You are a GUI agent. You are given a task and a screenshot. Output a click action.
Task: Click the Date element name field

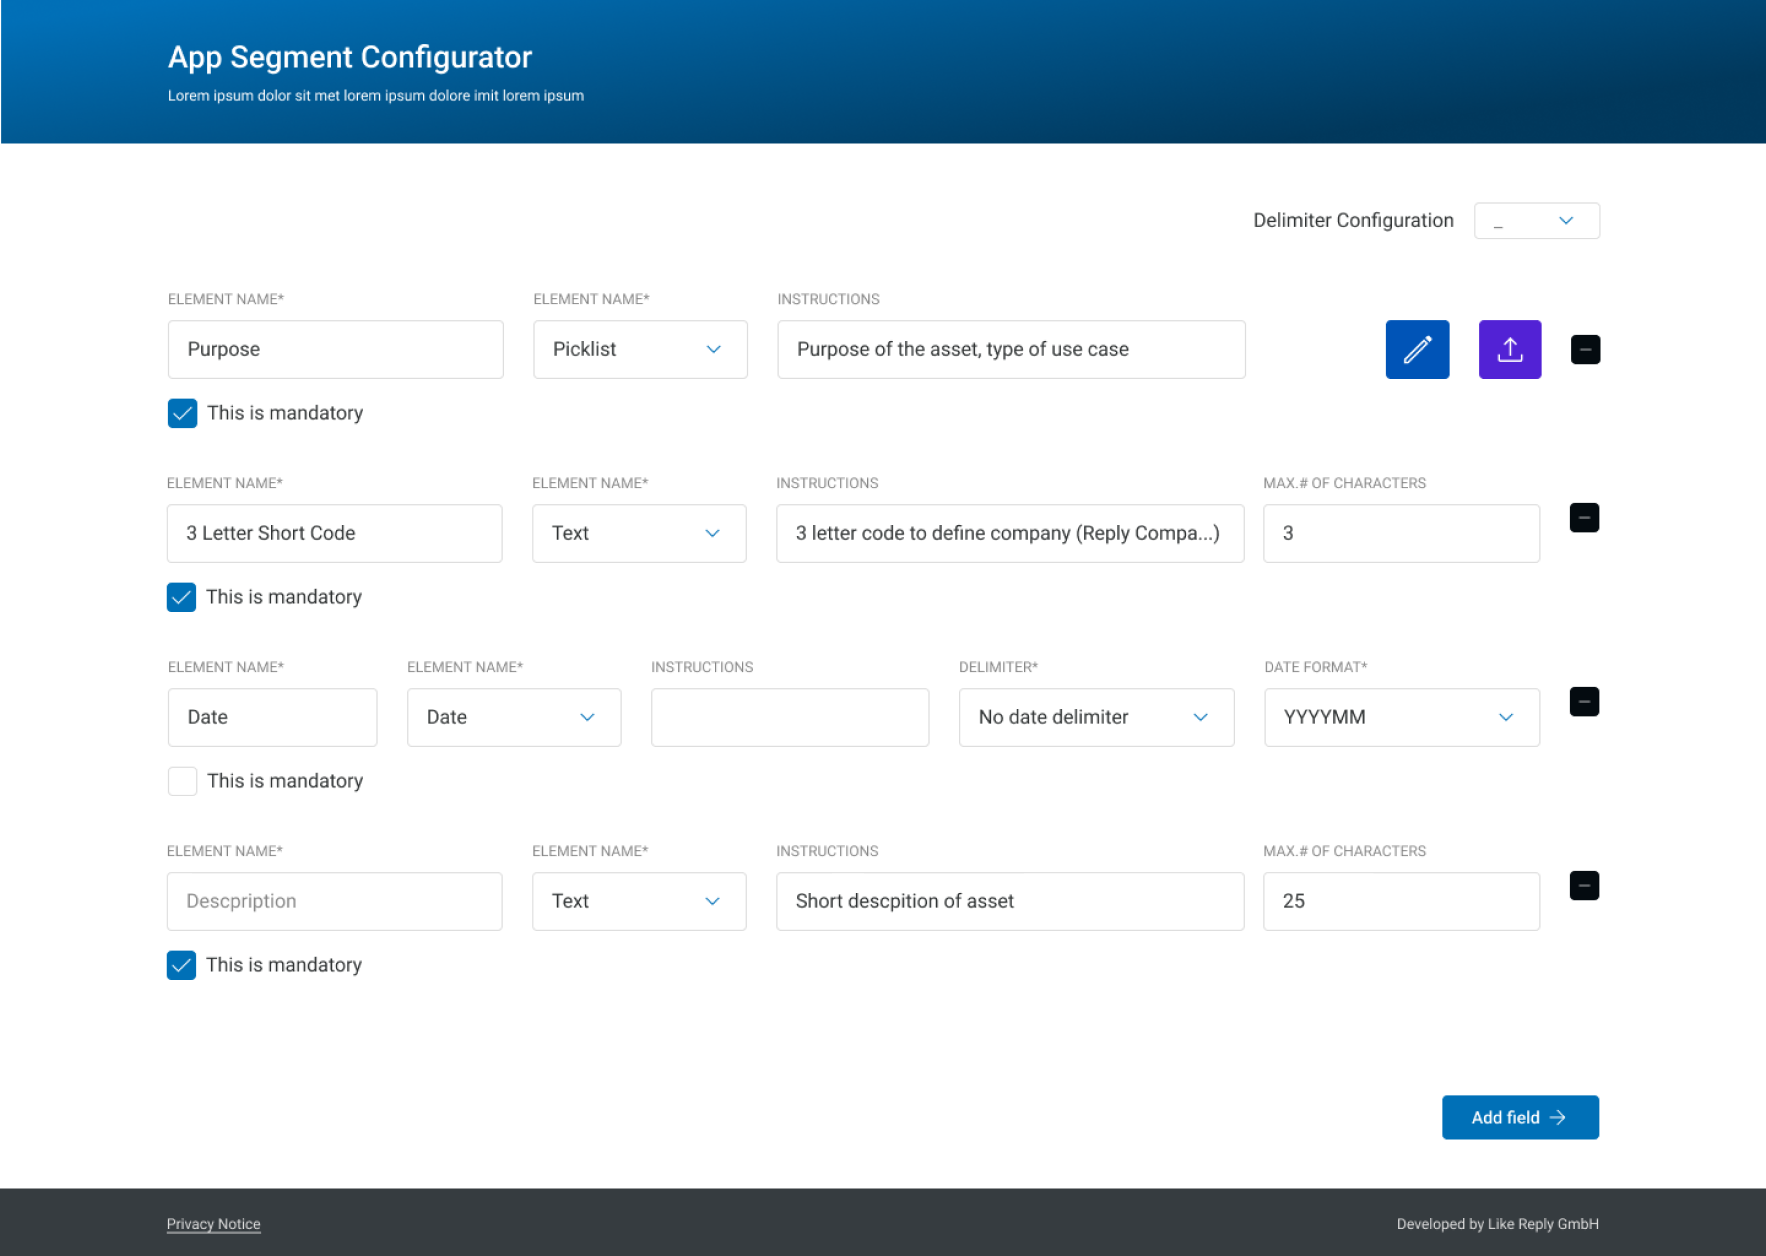coord(272,717)
